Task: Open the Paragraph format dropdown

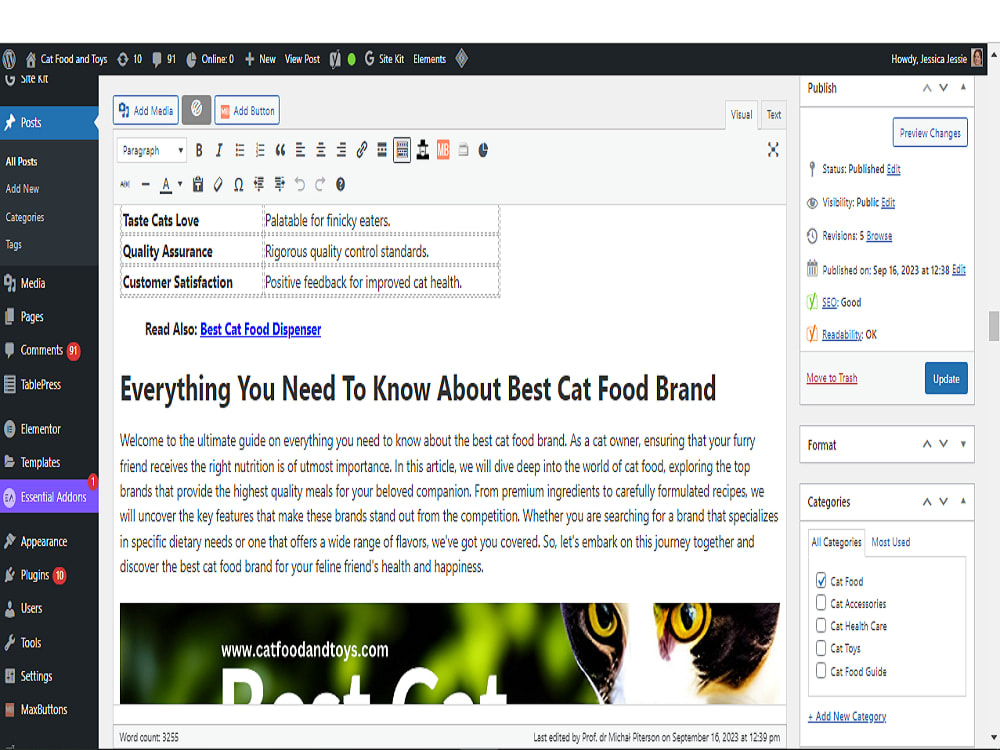Action: pos(152,151)
